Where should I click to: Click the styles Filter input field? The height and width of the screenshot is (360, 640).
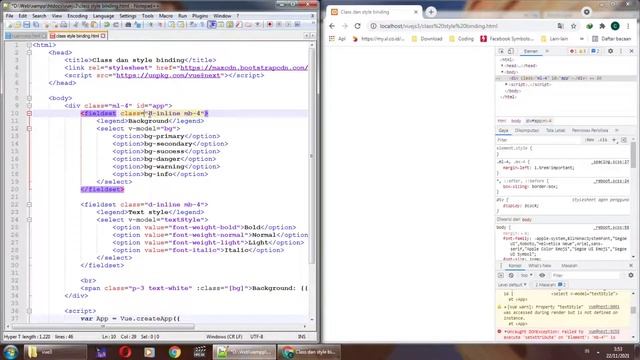[x=539, y=140]
